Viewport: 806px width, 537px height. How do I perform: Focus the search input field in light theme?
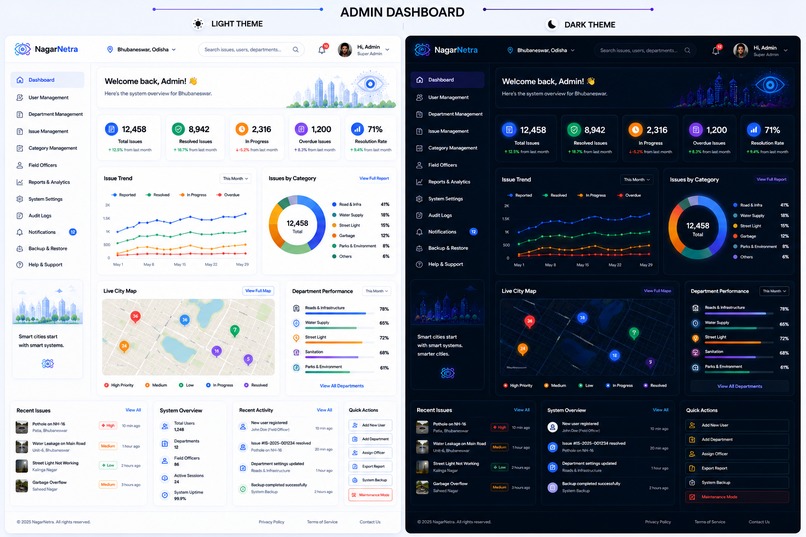click(x=251, y=49)
